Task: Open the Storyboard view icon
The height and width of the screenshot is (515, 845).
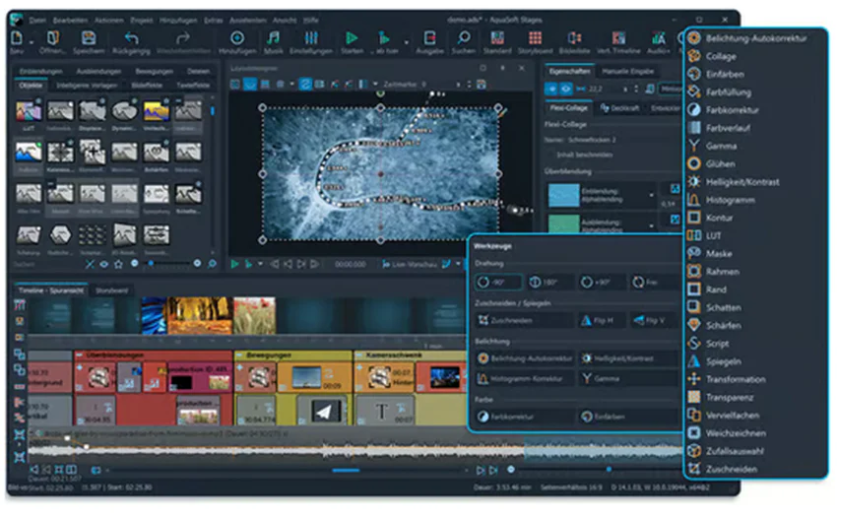Action: (x=536, y=38)
